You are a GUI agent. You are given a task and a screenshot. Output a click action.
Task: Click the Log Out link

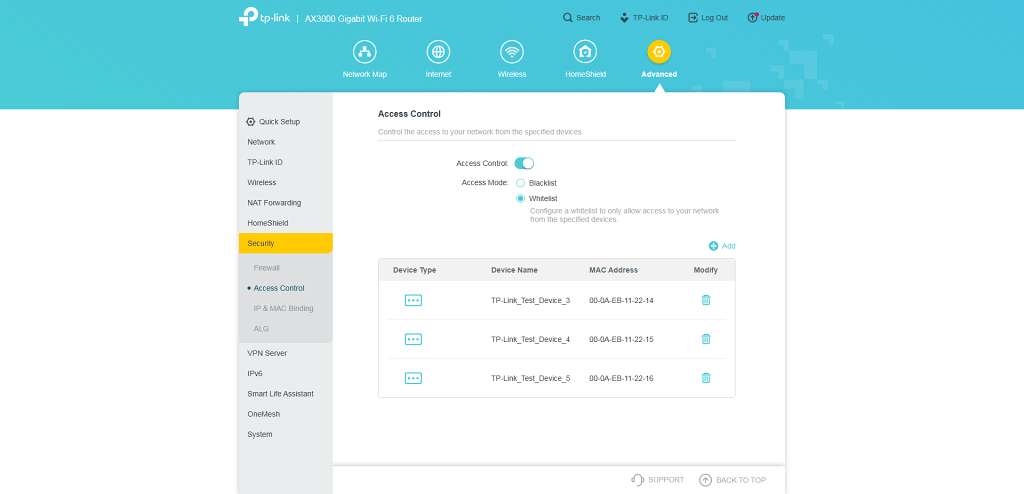[x=708, y=18]
